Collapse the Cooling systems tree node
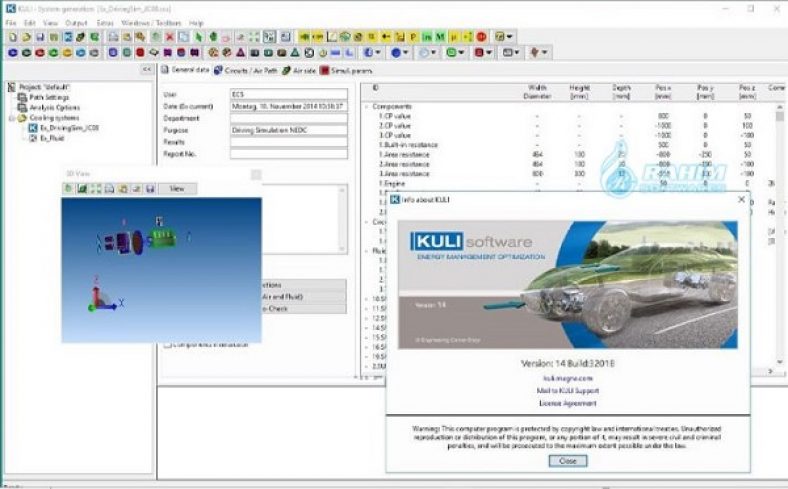This screenshot has height=489, width=788. pos(10,118)
